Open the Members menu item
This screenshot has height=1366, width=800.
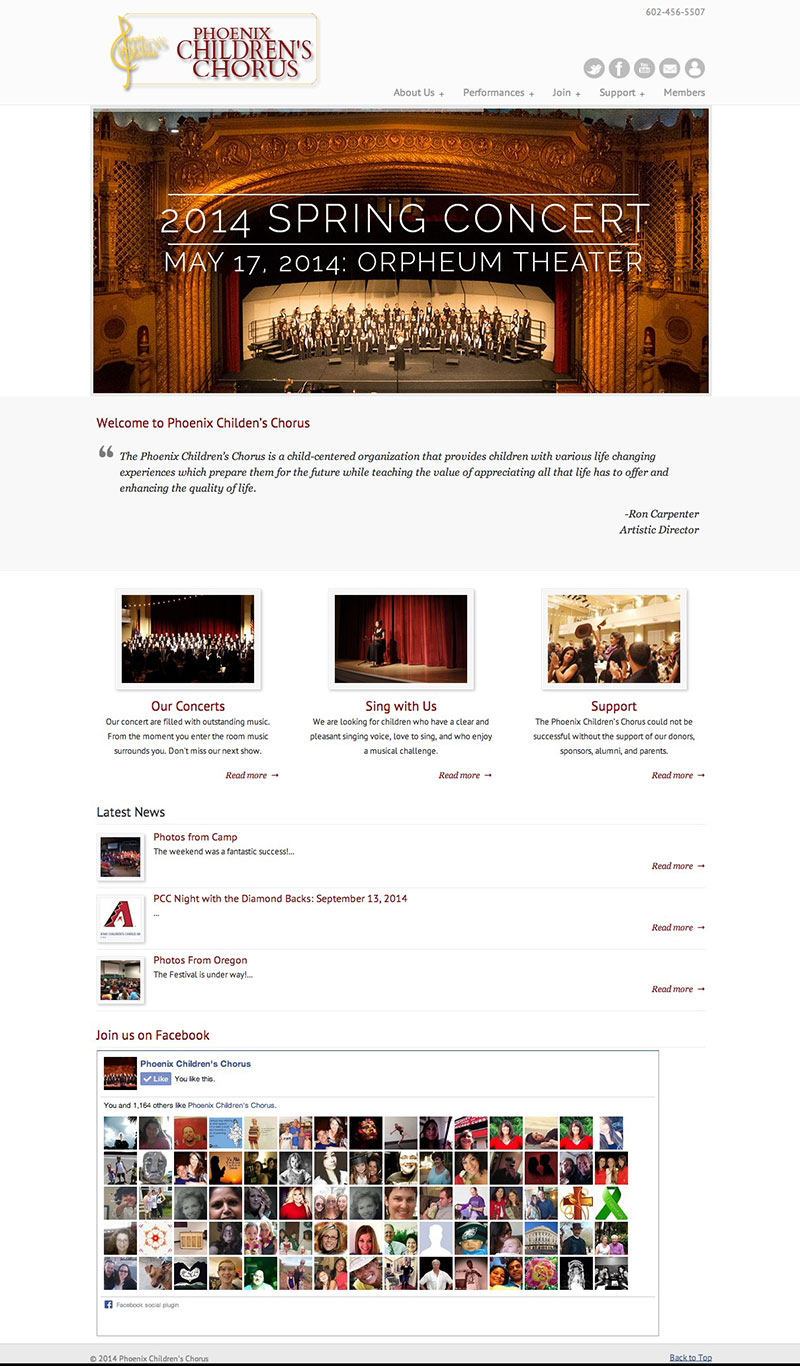coord(684,93)
